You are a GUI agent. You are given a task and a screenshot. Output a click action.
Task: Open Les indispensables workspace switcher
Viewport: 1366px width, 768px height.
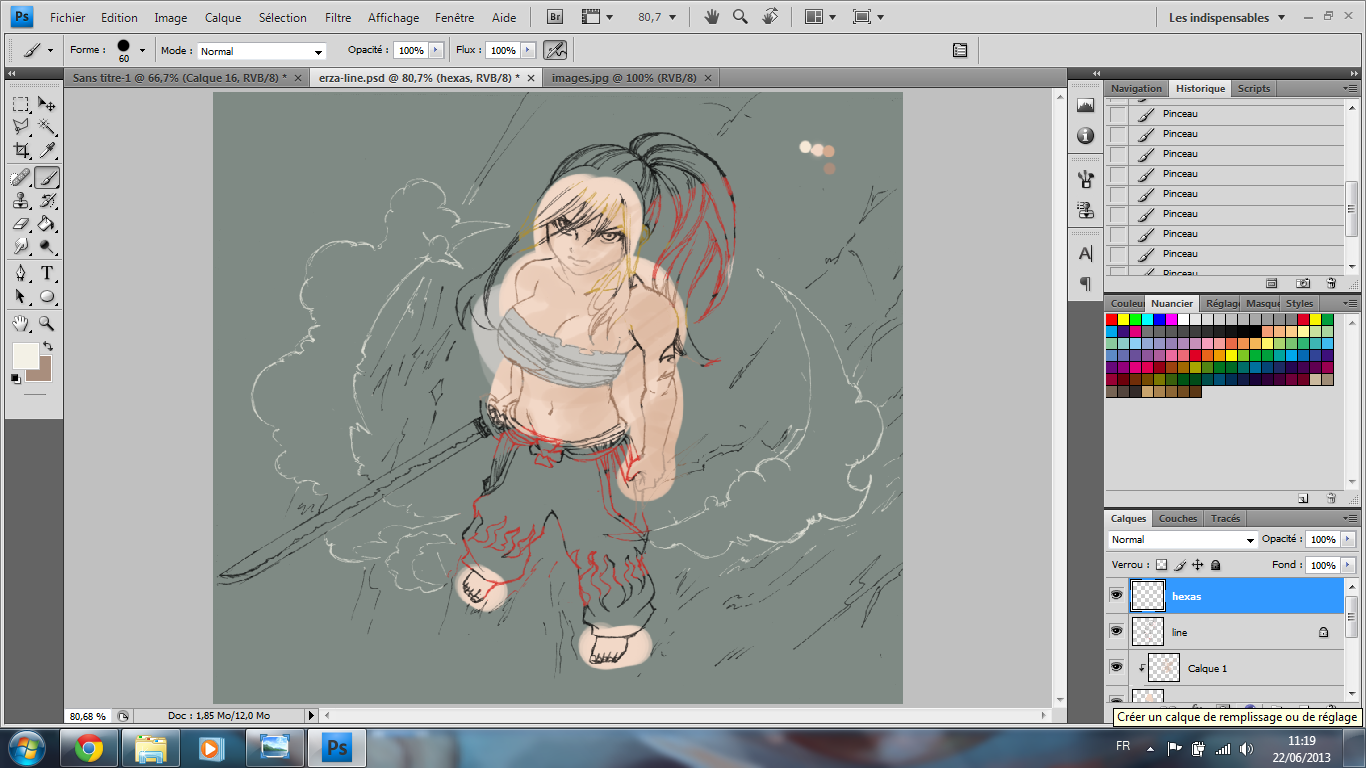tap(1227, 17)
